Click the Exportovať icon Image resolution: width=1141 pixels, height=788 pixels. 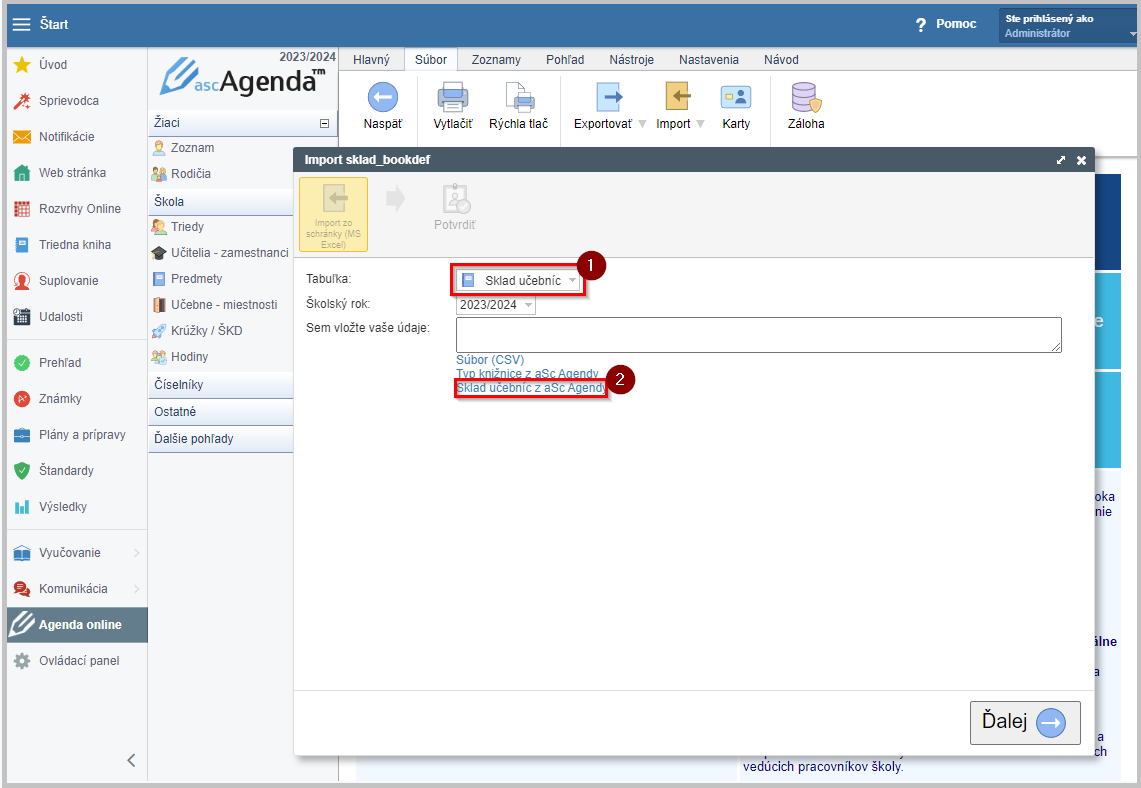pos(608,97)
